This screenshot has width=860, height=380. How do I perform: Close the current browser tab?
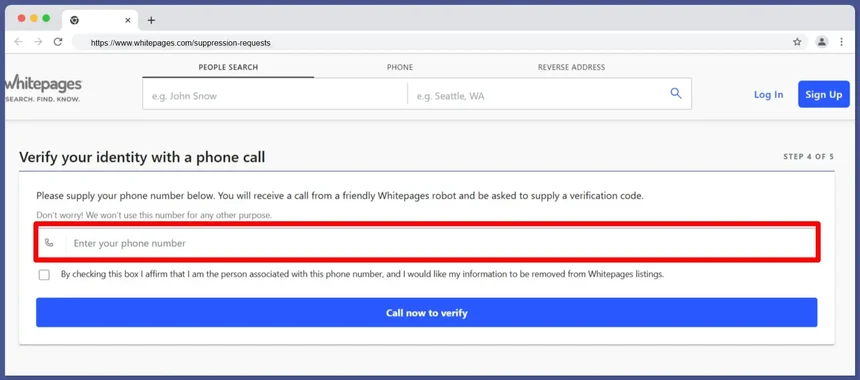[x=128, y=20]
